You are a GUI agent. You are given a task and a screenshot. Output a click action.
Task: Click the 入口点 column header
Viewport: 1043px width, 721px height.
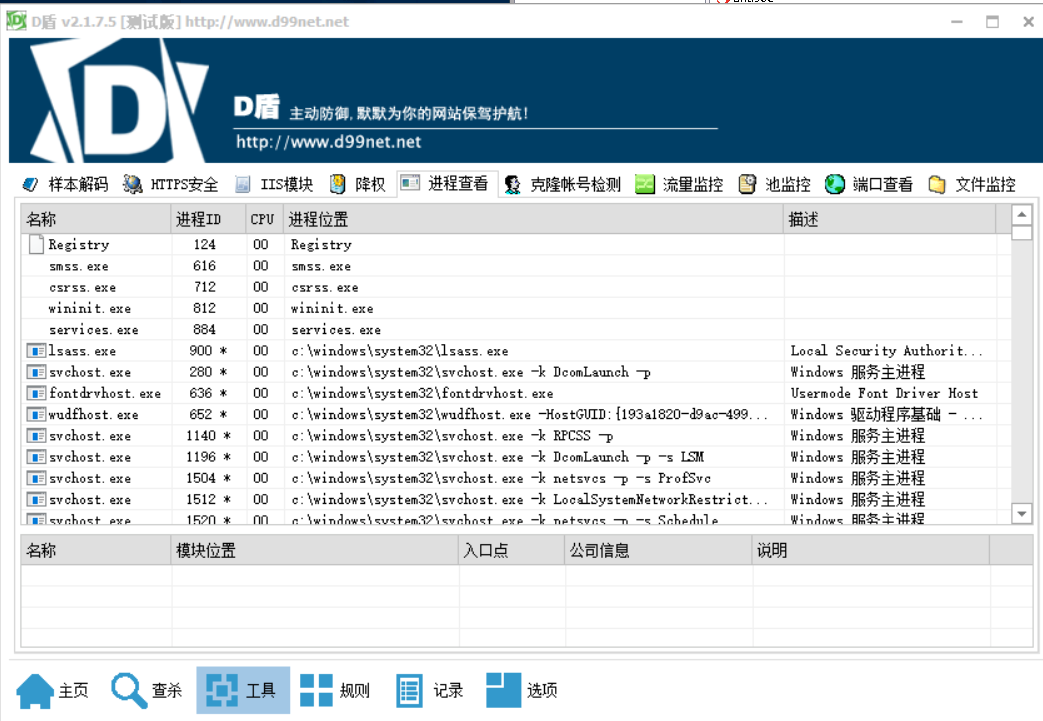[x=512, y=551]
